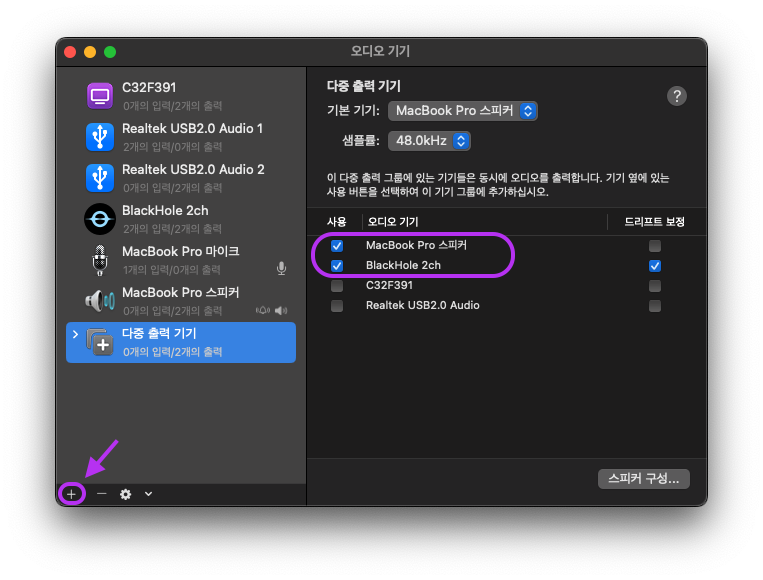
Task: Click the 다중 출력 기기 multi-output icon
Action: (100, 342)
